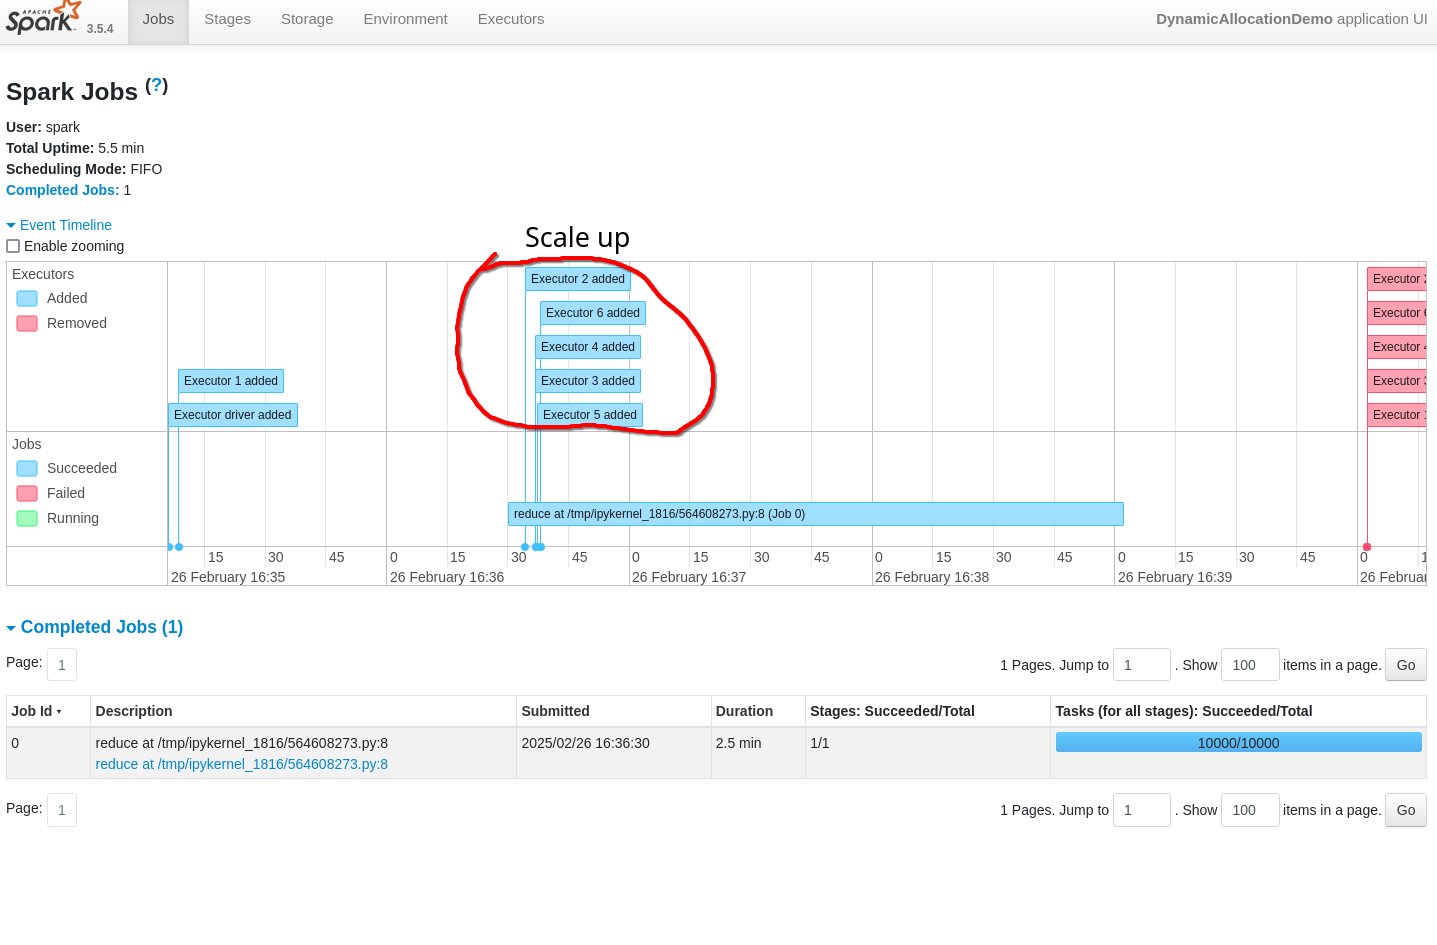The height and width of the screenshot is (945, 1437).
Task: Click the green "Running" jobs legend swatch
Action: [26, 518]
